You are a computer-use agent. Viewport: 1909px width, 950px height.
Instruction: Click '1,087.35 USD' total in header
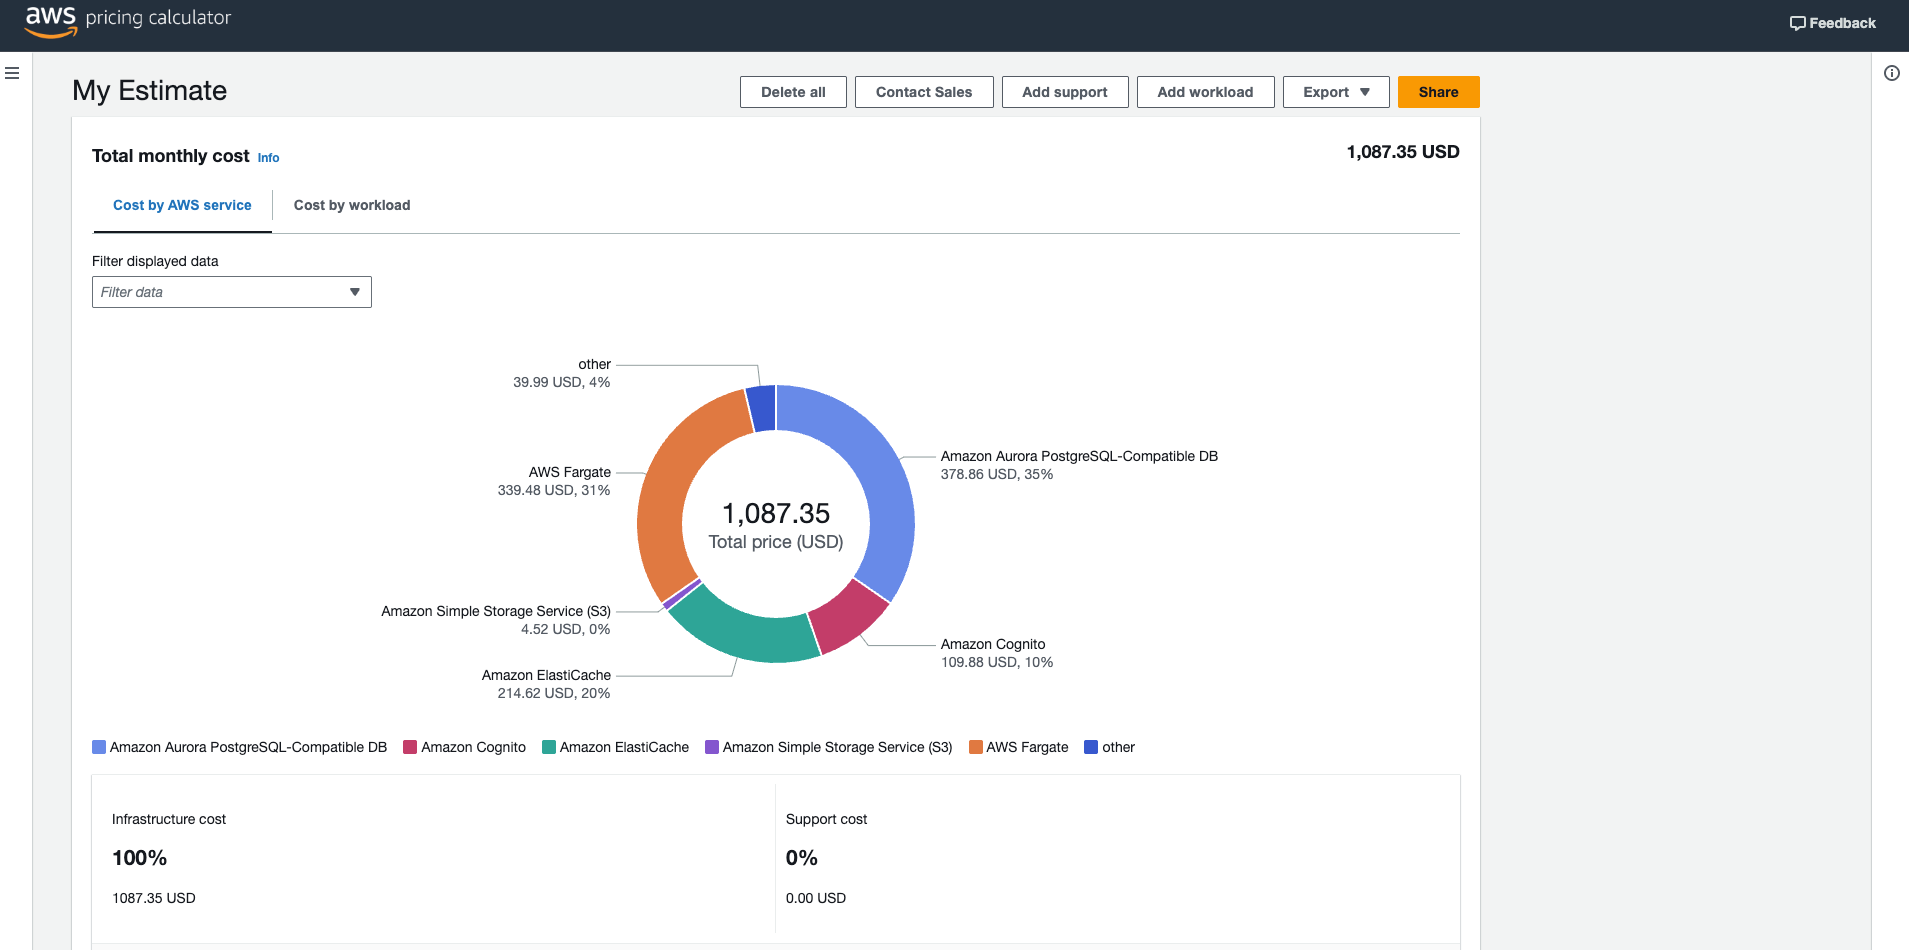tap(1403, 152)
